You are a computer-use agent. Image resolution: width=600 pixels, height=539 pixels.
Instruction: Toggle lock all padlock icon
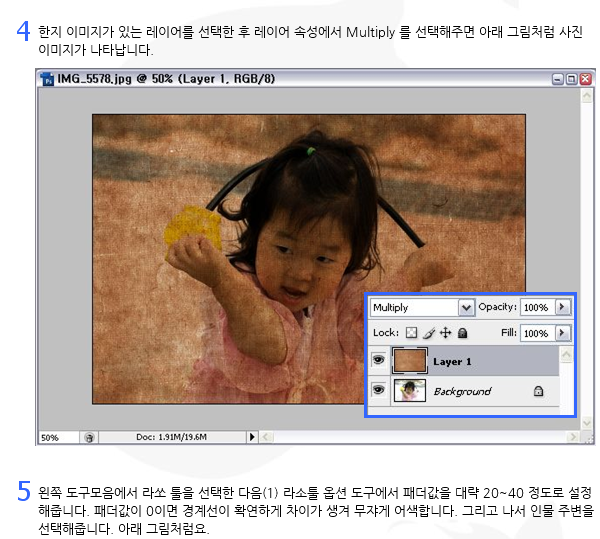point(463,333)
